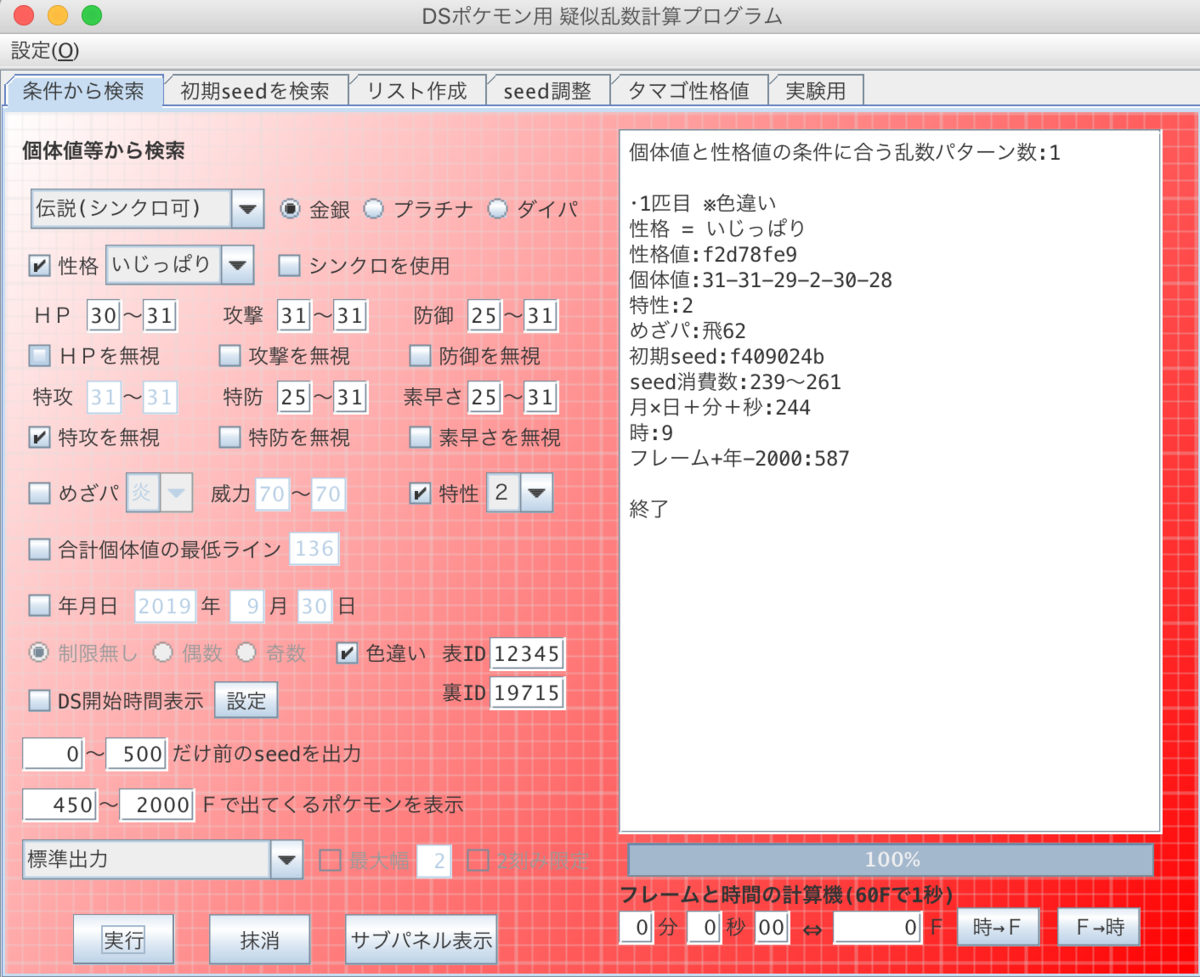
Task: Click the 防御 minimum value field
Action: 483,317
